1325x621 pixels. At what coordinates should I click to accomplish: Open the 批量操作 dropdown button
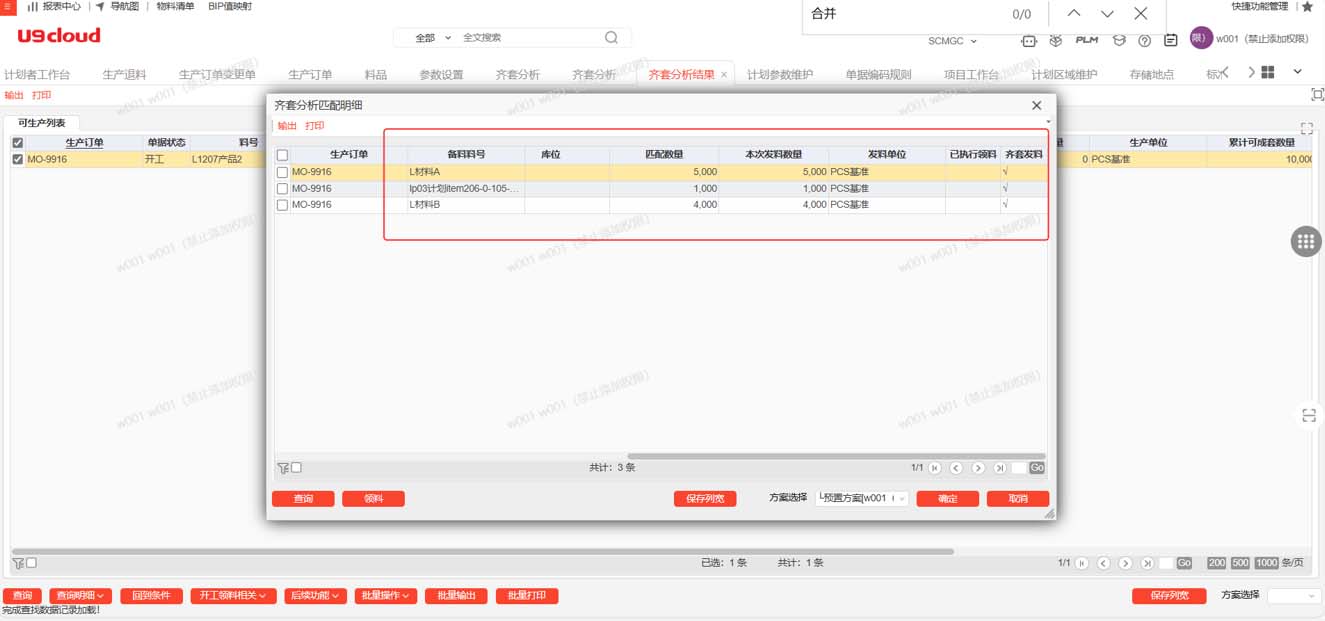[385, 596]
